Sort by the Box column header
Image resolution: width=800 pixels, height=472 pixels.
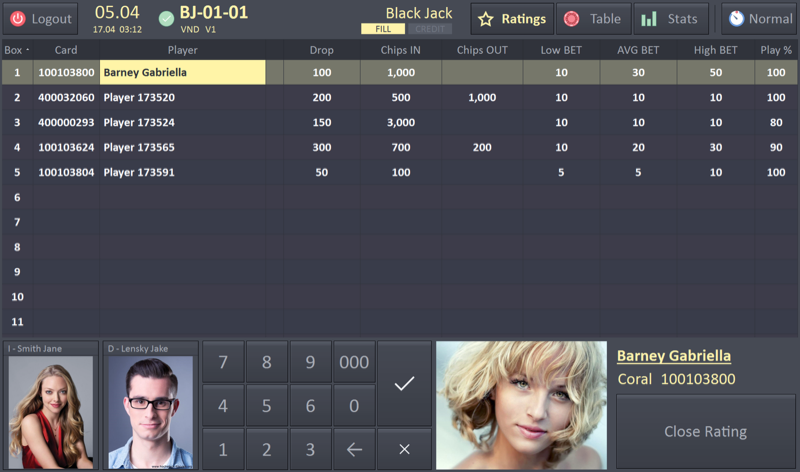[x=16, y=50]
